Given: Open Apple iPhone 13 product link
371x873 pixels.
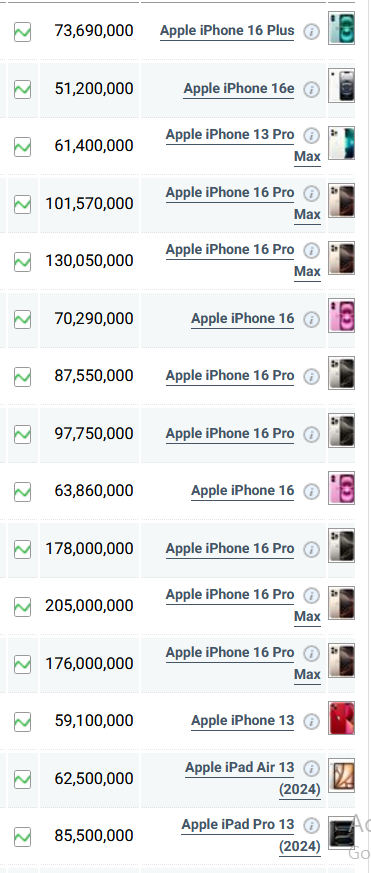Looking at the screenshot, I should [242, 720].
